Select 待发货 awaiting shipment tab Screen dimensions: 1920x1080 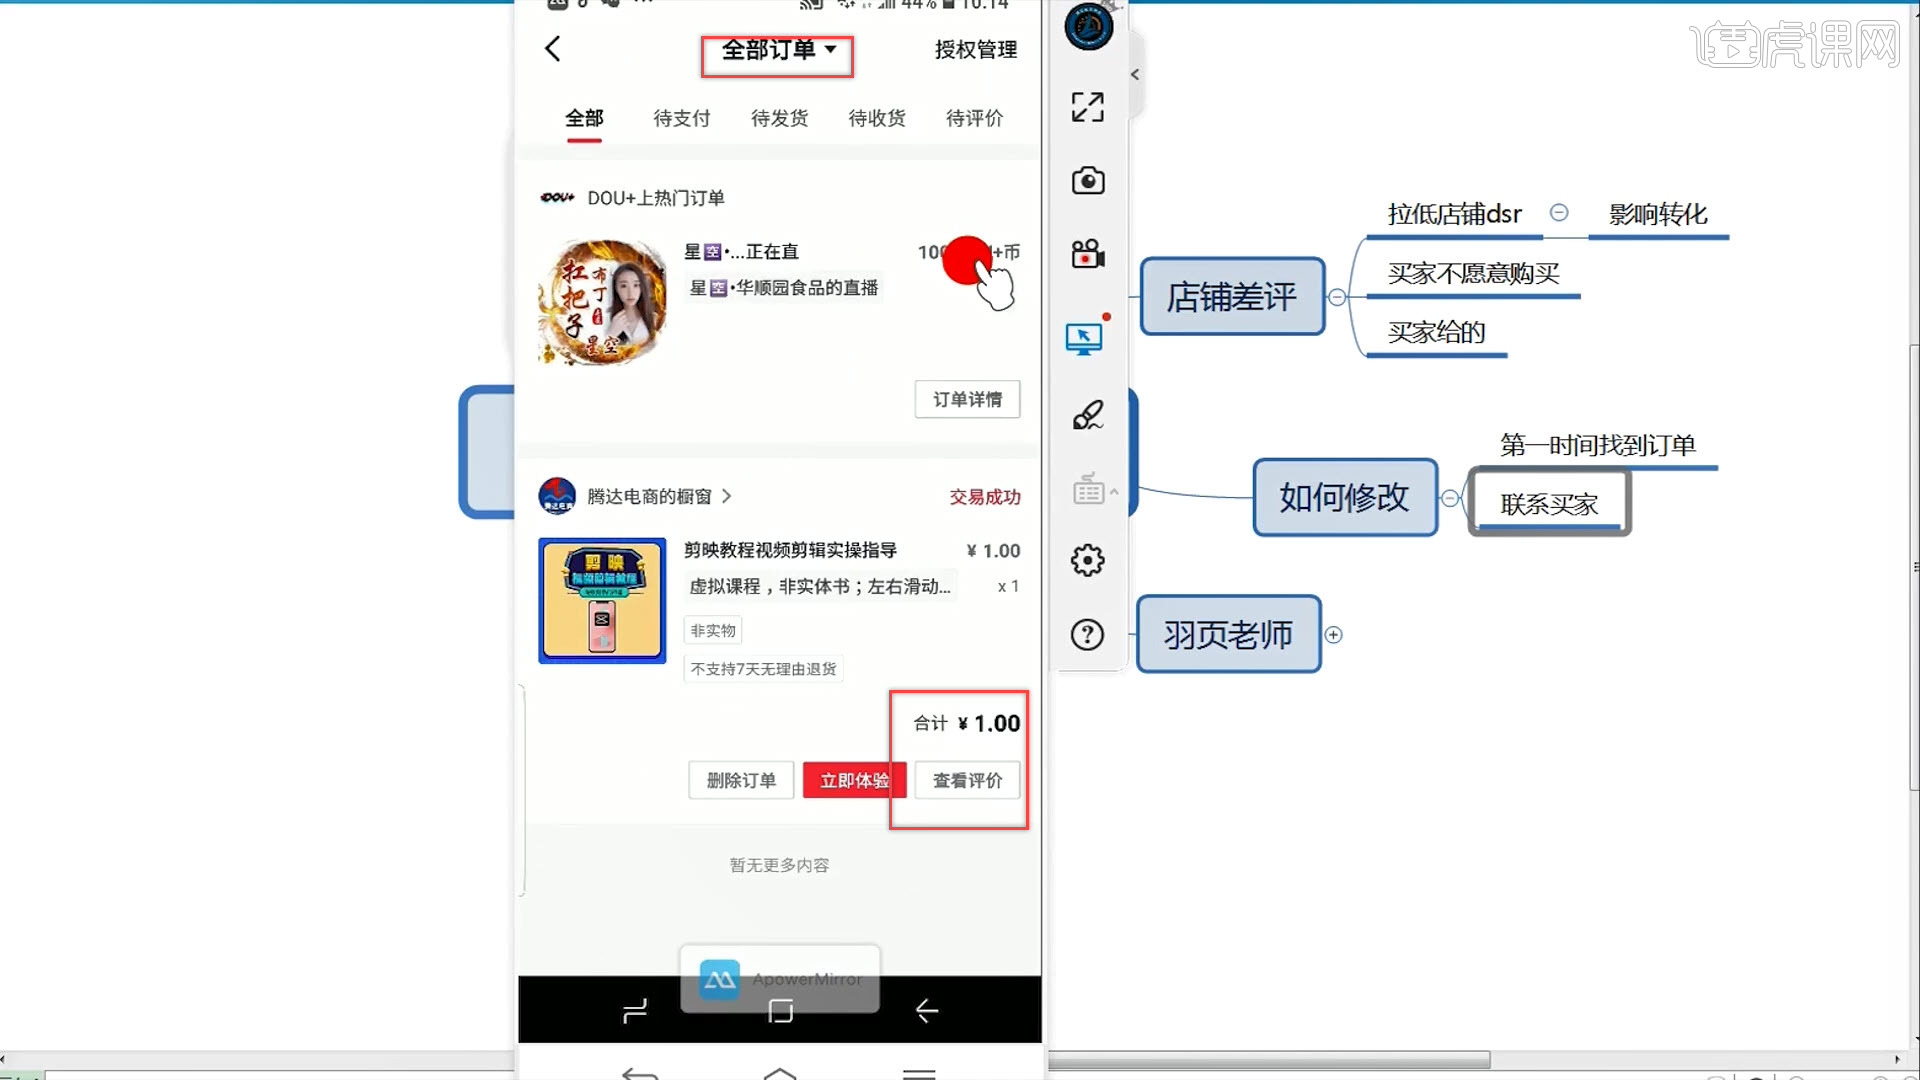tap(781, 117)
